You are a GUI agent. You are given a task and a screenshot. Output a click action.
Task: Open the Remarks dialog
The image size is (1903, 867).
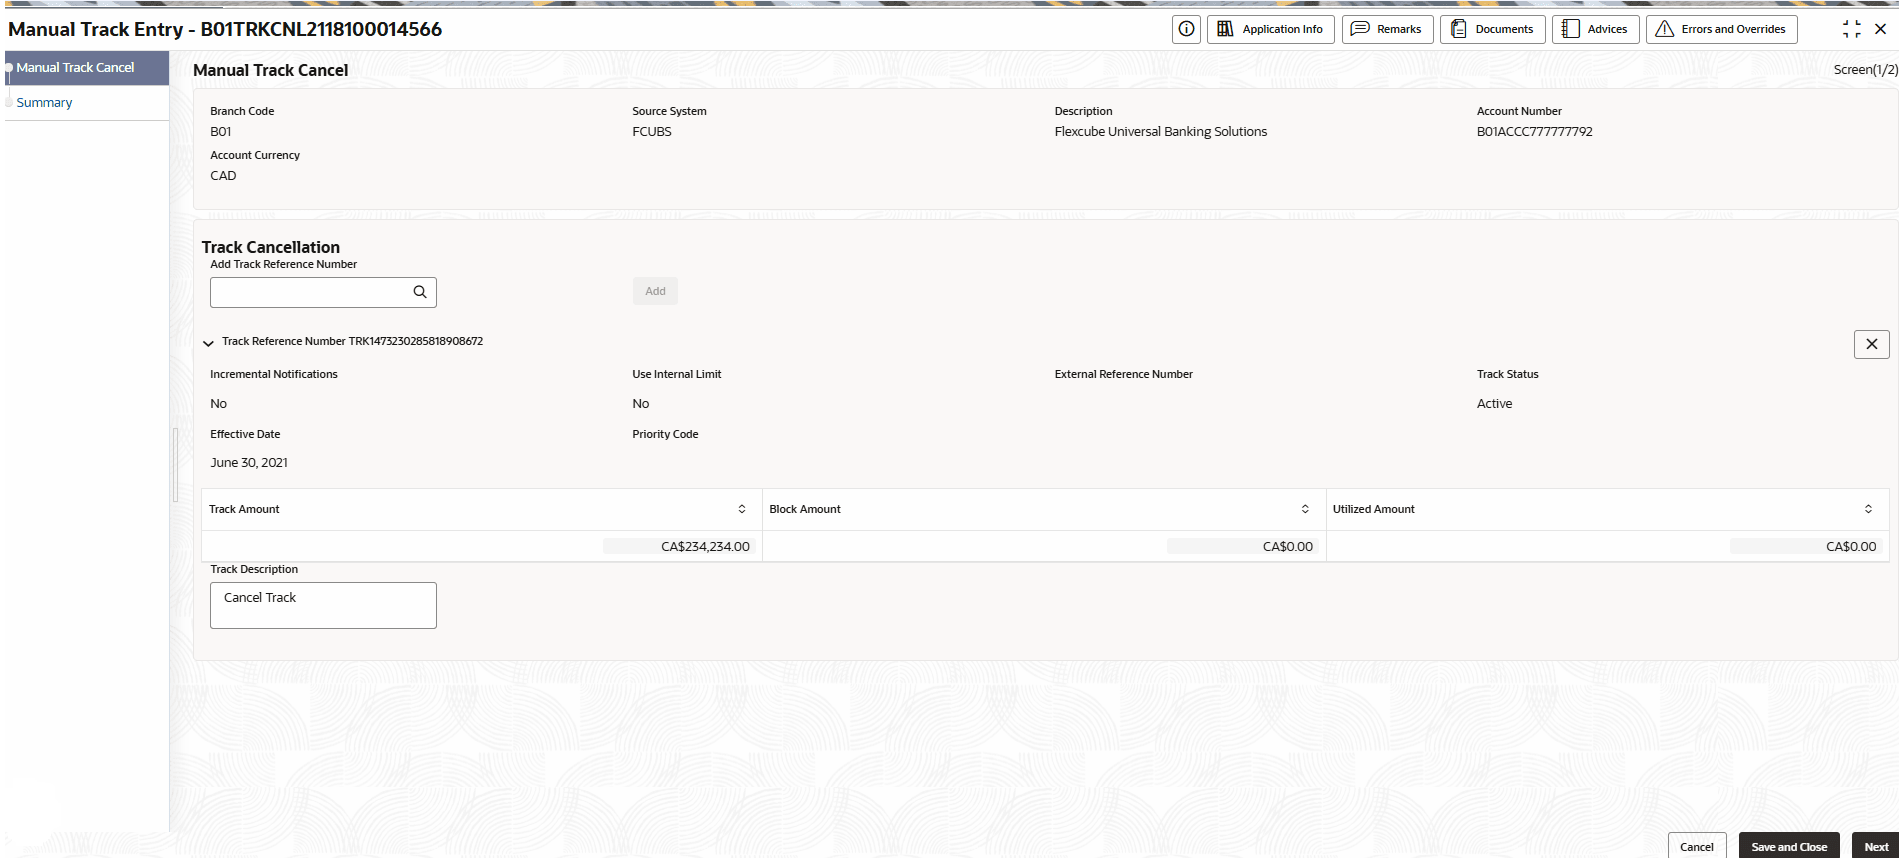(1387, 29)
